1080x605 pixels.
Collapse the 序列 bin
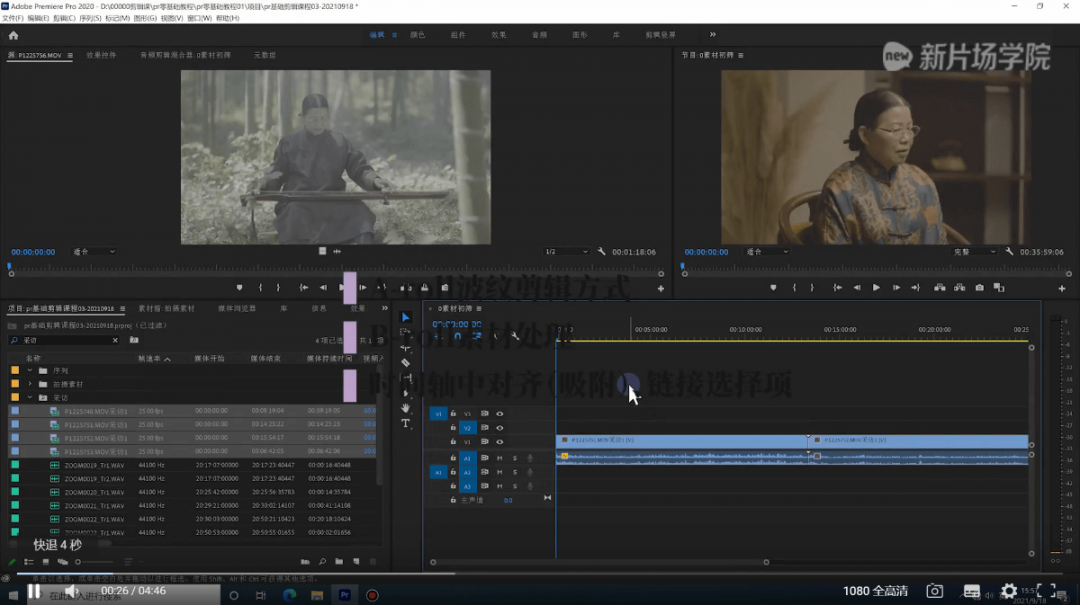(x=30, y=370)
